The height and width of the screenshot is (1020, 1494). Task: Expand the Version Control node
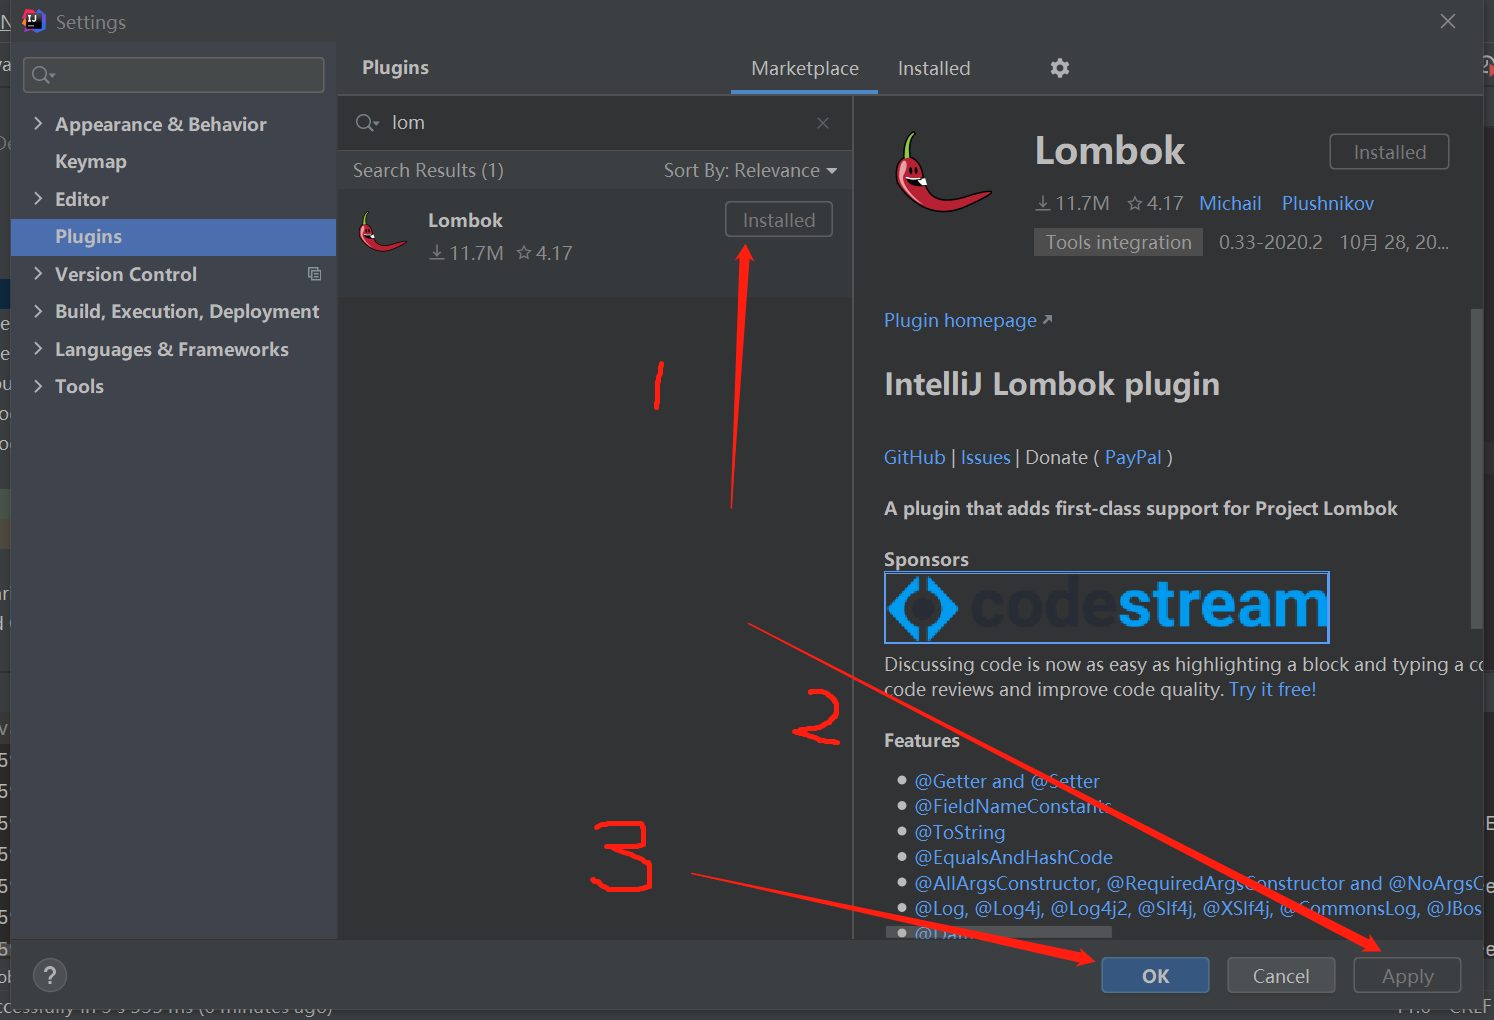click(38, 274)
